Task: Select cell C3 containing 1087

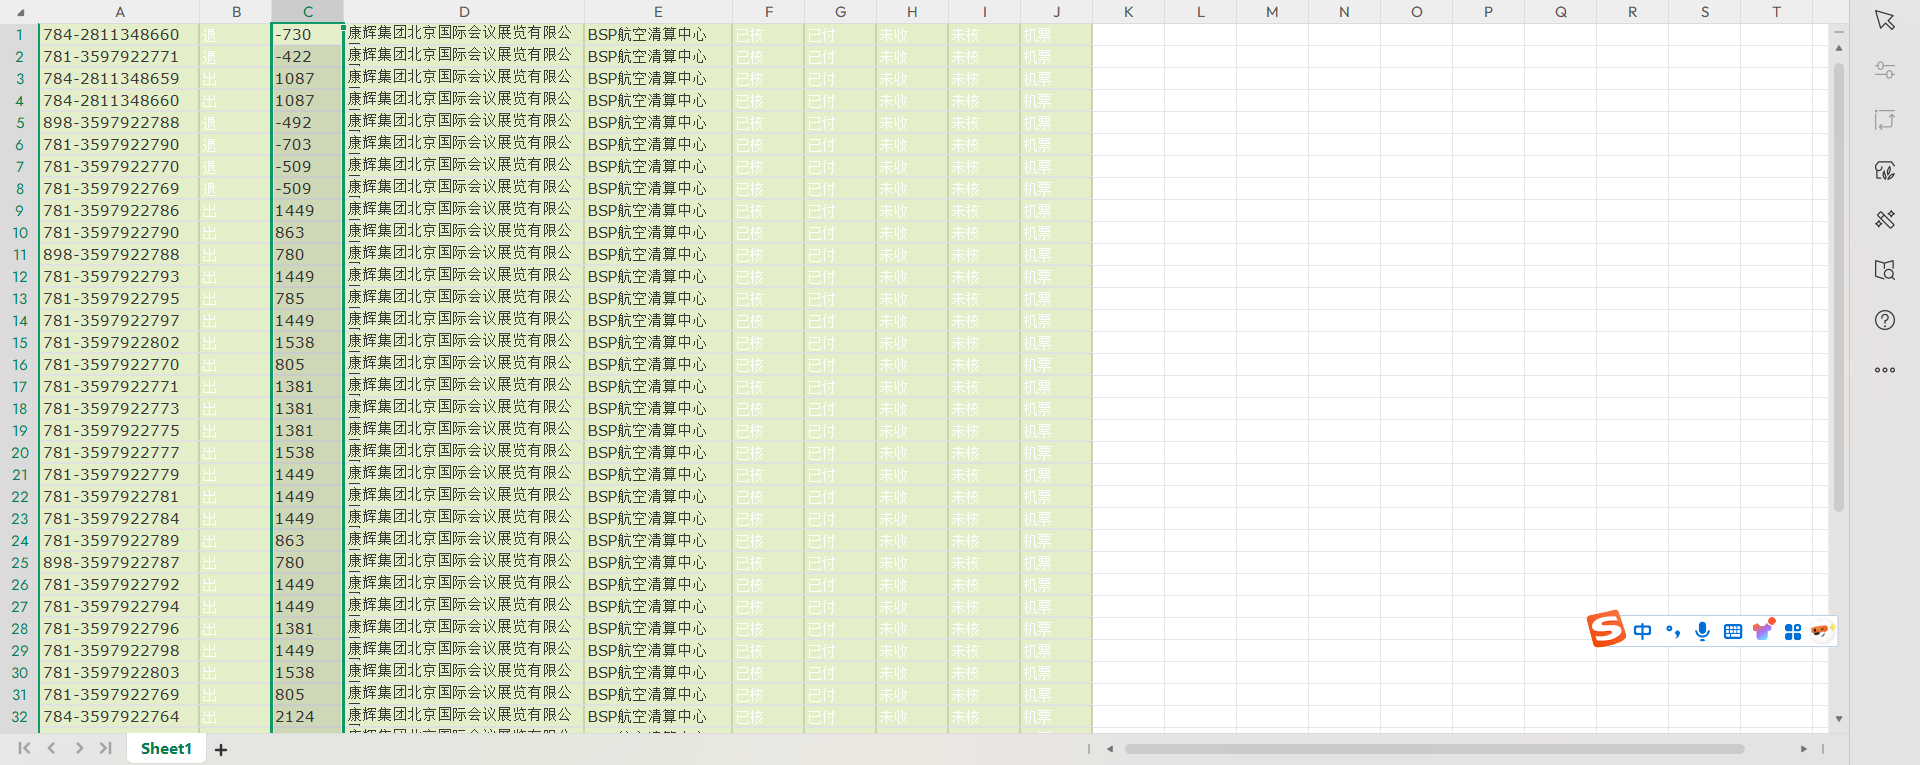Action: [x=307, y=78]
